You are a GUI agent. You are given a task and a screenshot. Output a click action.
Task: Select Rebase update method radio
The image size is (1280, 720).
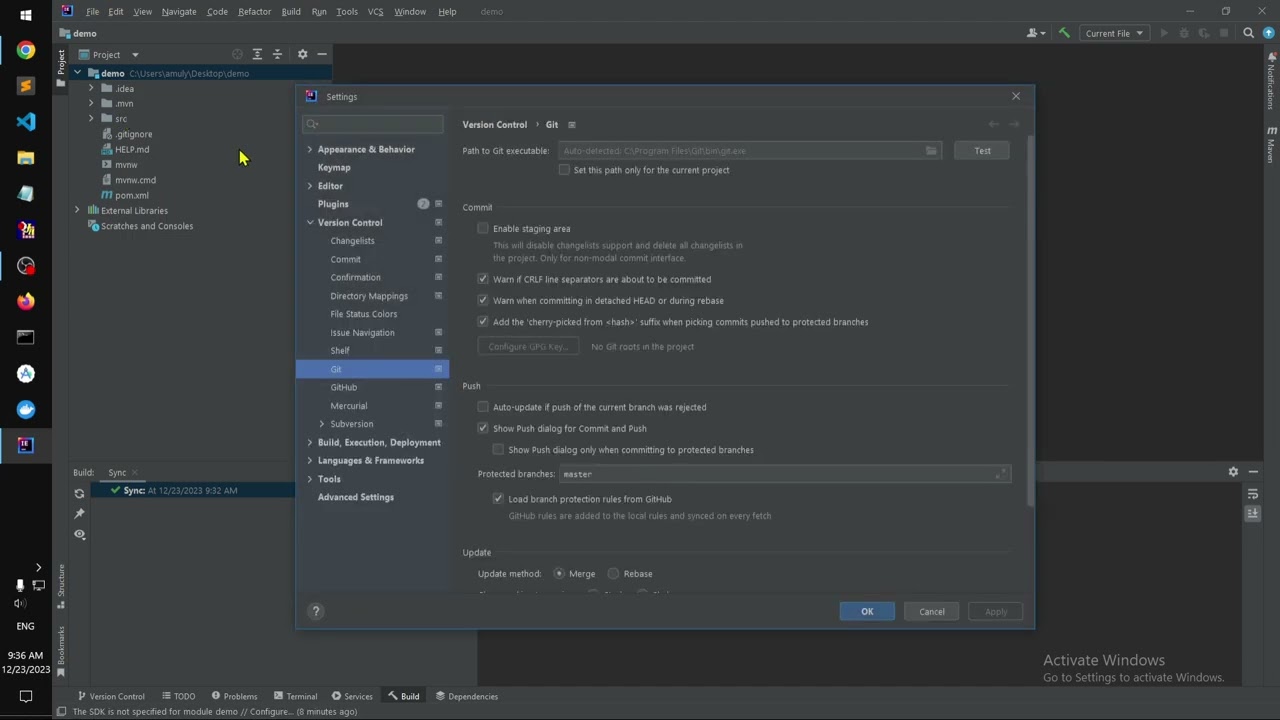613,574
